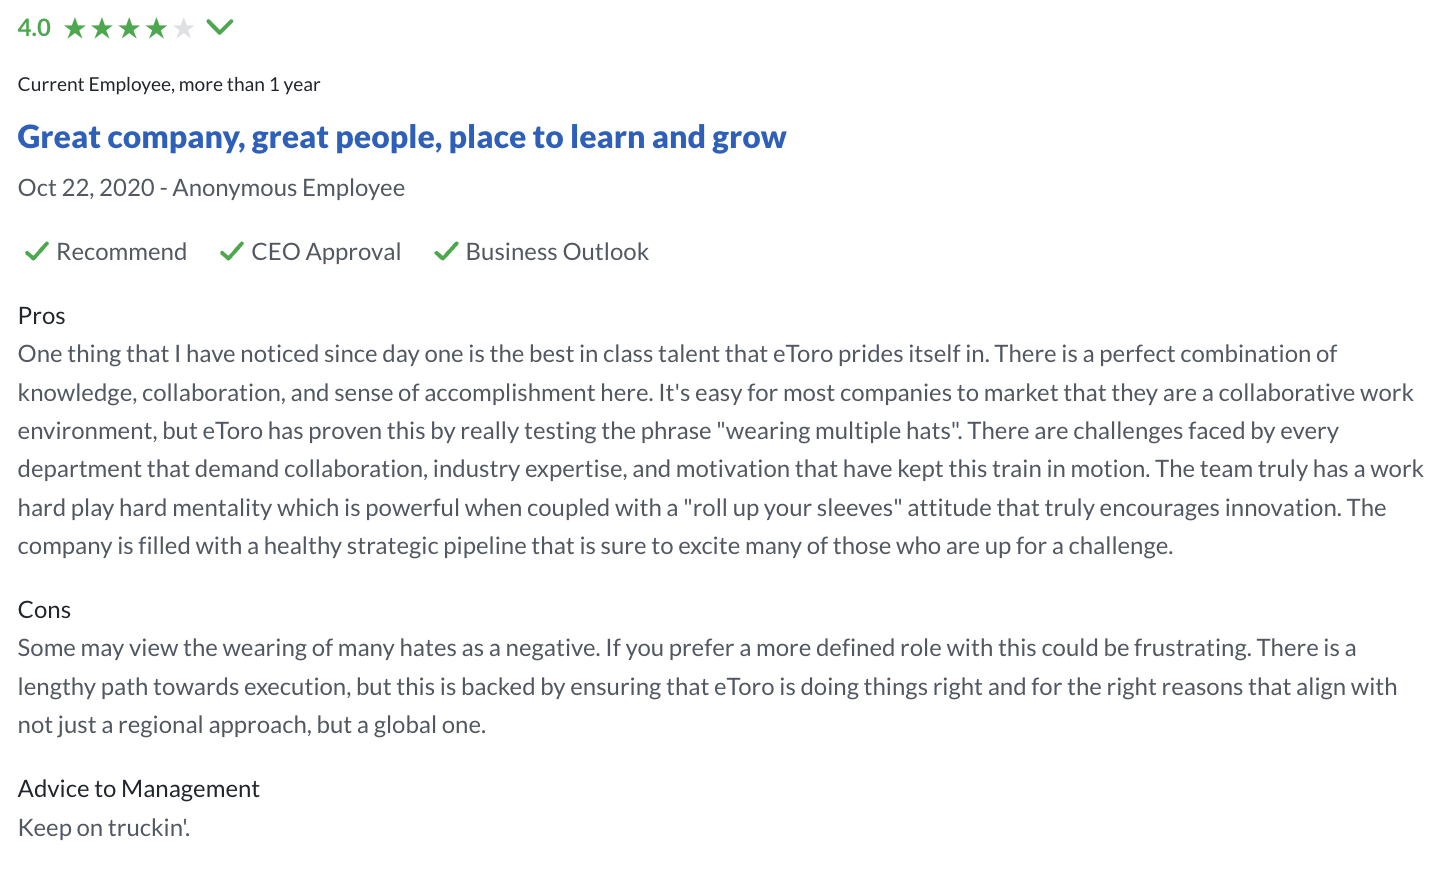Click the checkmark beside CEO Approval

[232, 251]
